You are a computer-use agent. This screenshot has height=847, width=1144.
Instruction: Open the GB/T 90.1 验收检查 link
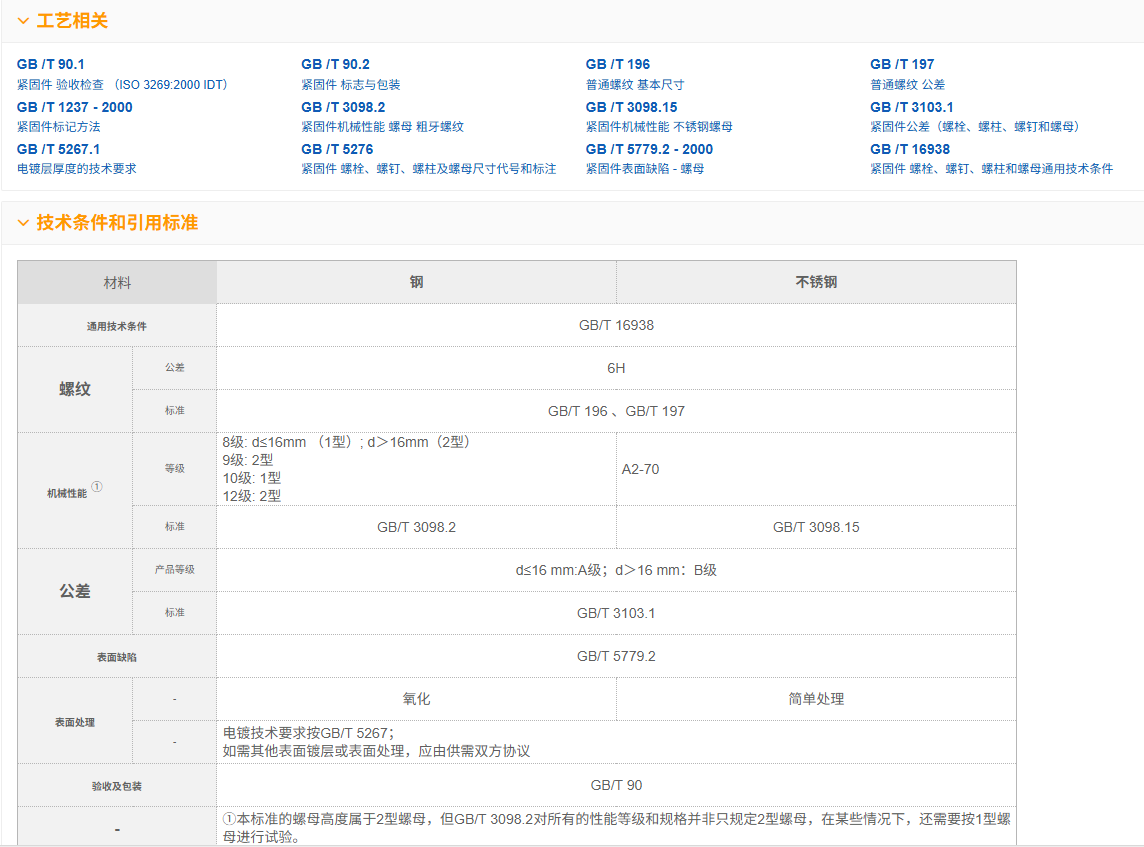[51, 64]
